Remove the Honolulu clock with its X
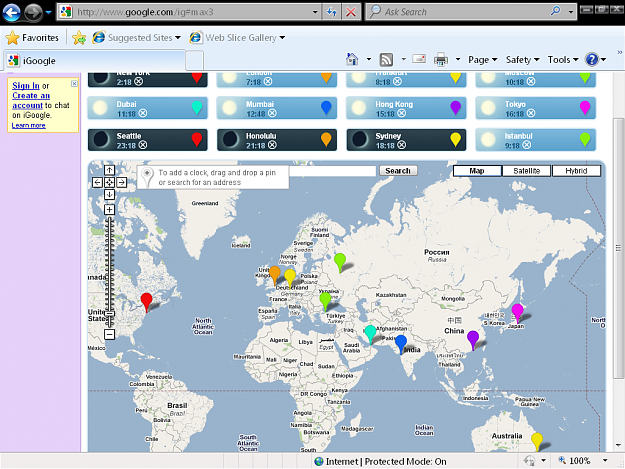Image resolution: width=625 pixels, height=469 pixels. [x=272, y=145]
